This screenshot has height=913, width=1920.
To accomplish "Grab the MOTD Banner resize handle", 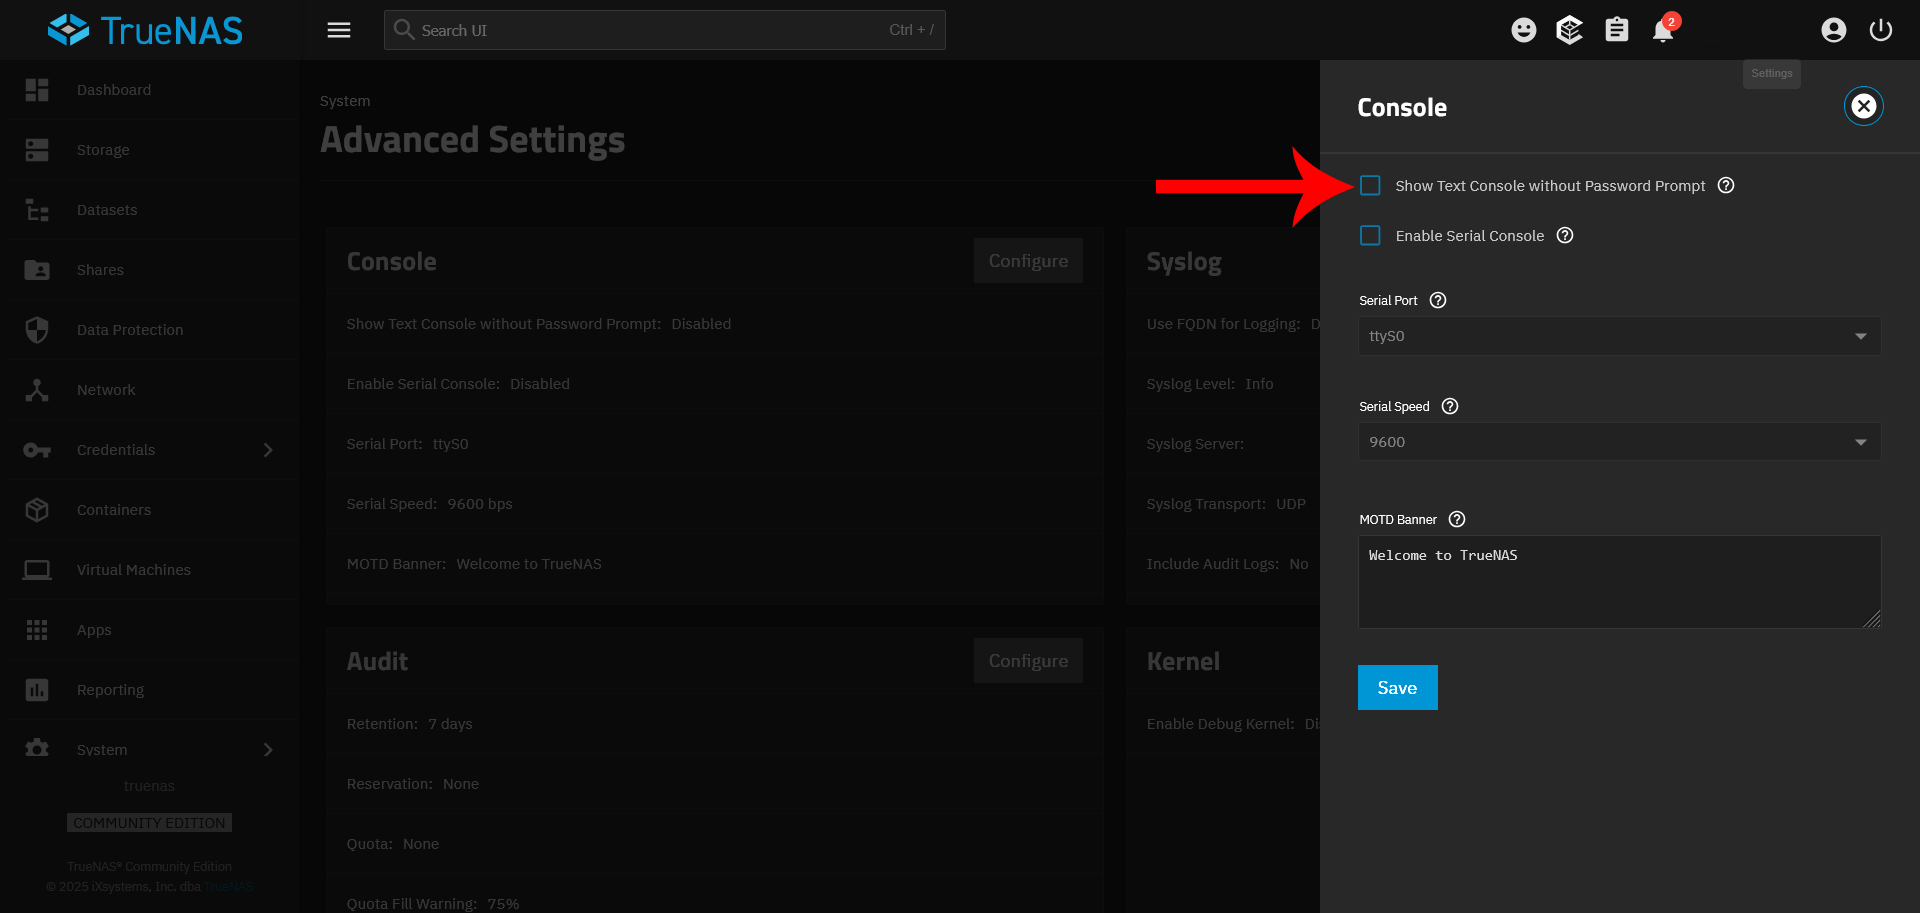I will 1872,620.
